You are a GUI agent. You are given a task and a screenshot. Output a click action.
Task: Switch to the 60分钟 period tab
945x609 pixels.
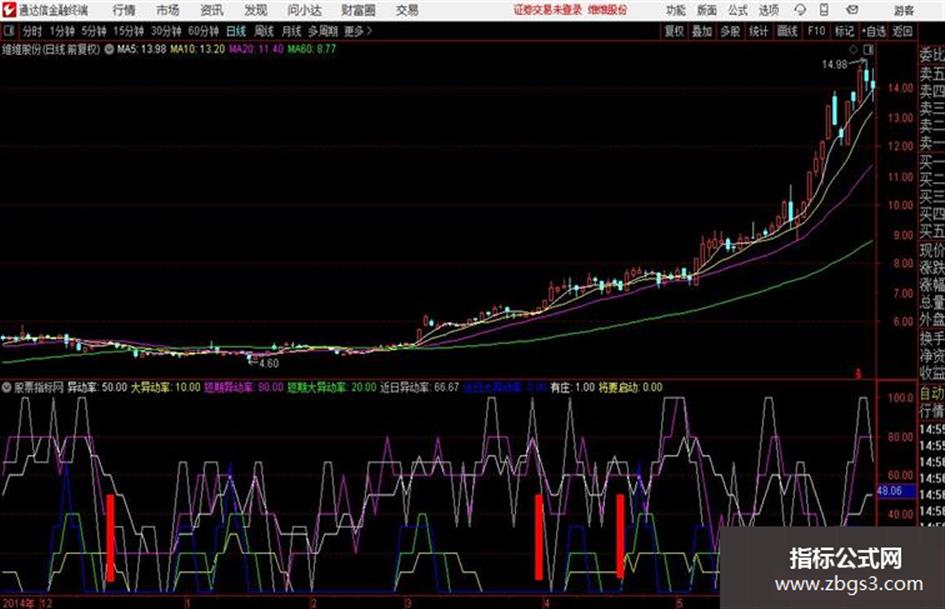pyautogui.click(x=203, y=31)
